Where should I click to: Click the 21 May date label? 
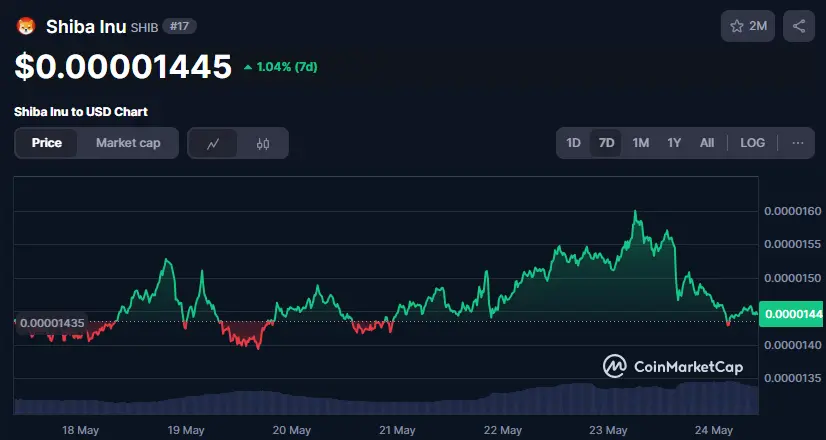click(x=397, y=431)
